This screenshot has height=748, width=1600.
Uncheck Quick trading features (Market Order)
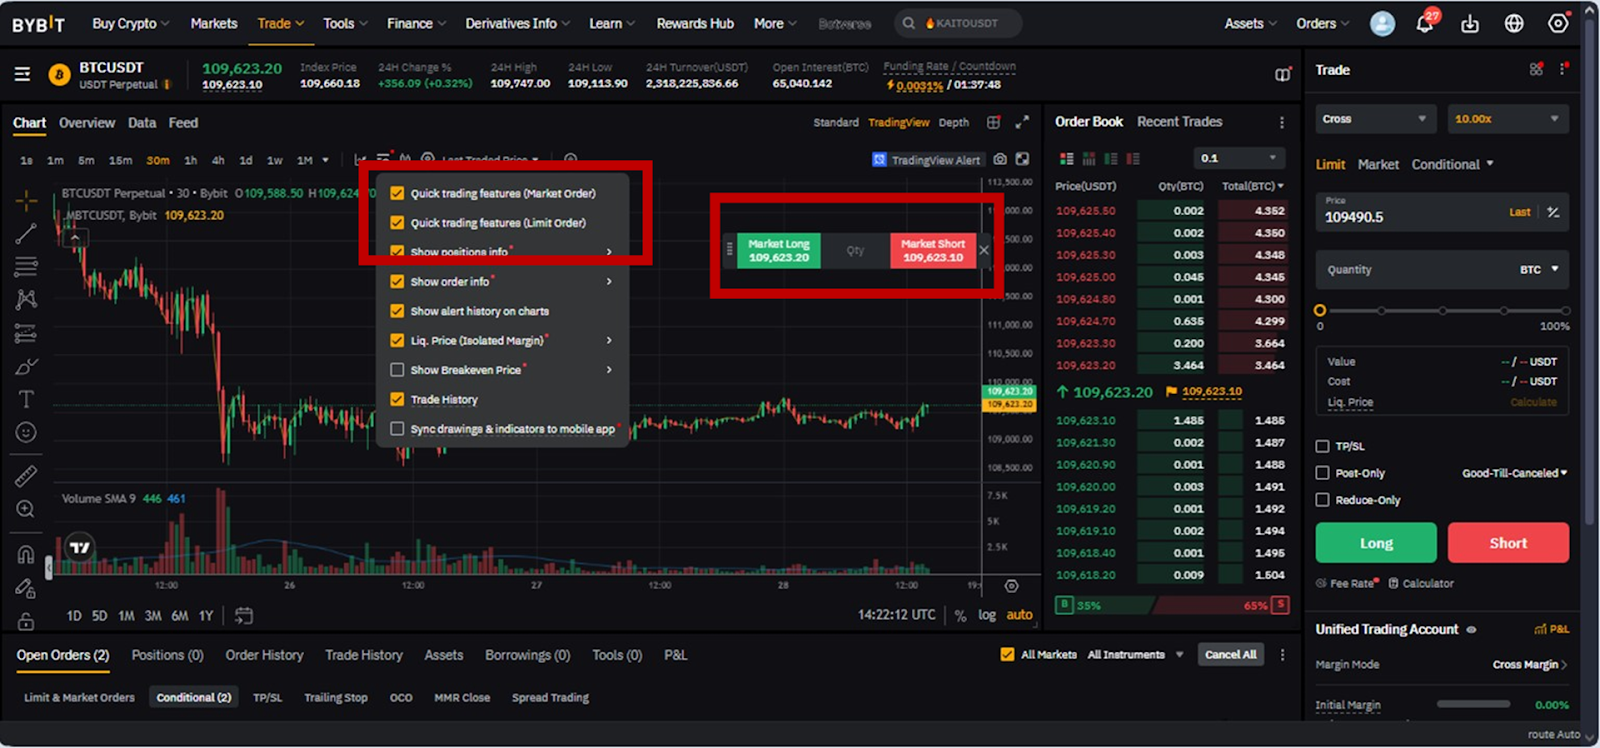point(397,193)
